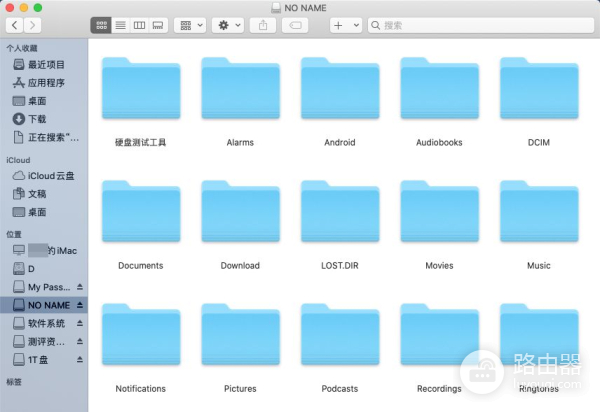
Task: Go forward with the right arrow button
Action: 35,24
